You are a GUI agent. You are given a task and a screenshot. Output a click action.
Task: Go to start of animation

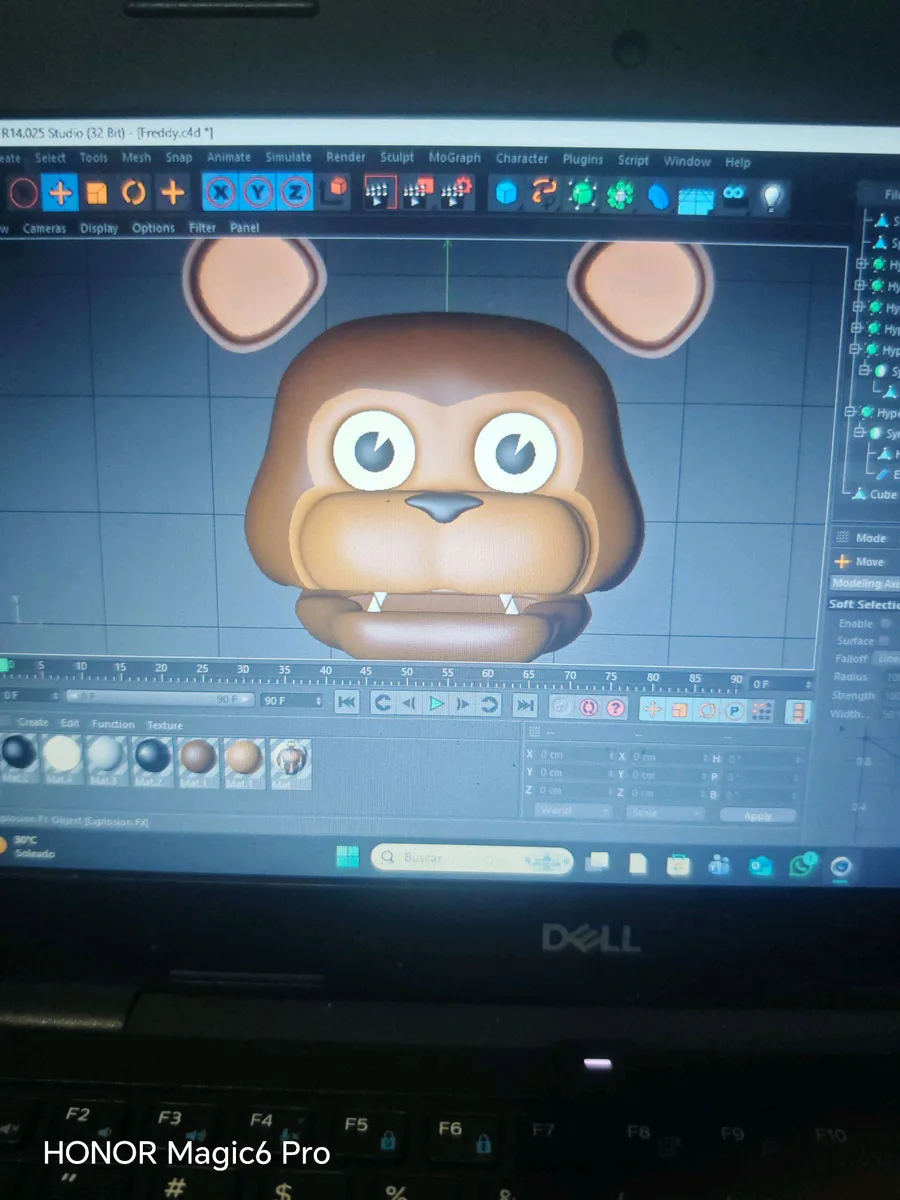tap(346, 703)
